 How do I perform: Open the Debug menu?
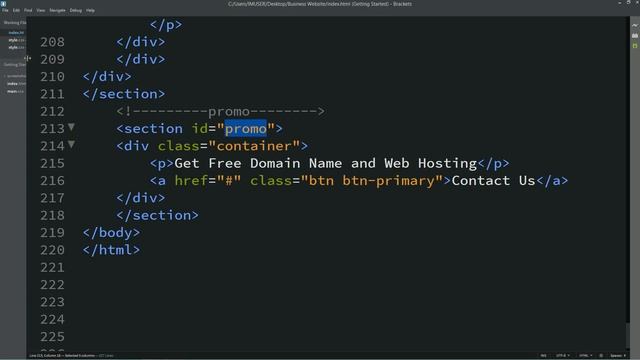pyautogui.click(x=76, y=10)
